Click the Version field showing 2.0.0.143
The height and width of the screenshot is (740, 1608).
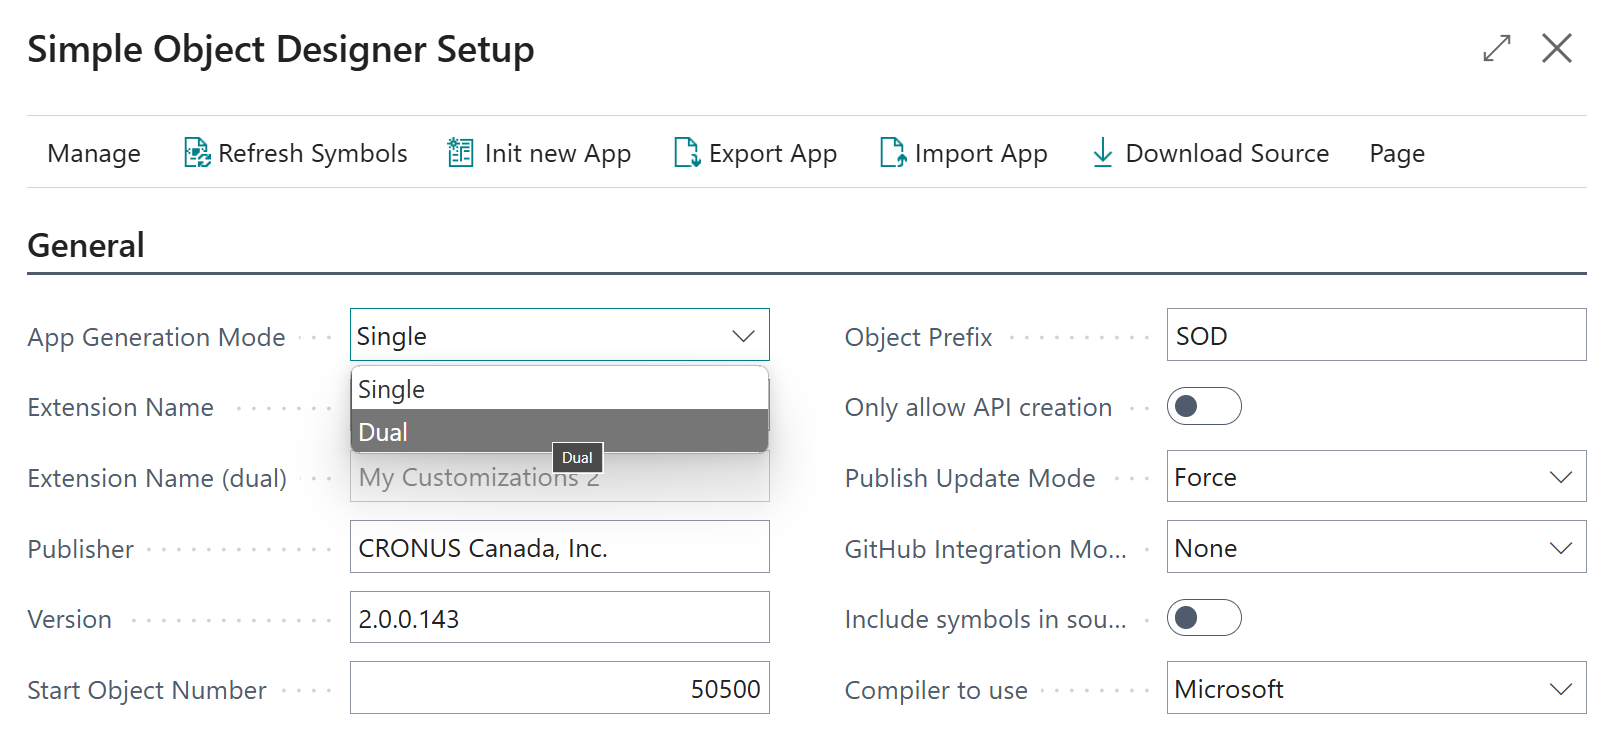coord(558,618)
